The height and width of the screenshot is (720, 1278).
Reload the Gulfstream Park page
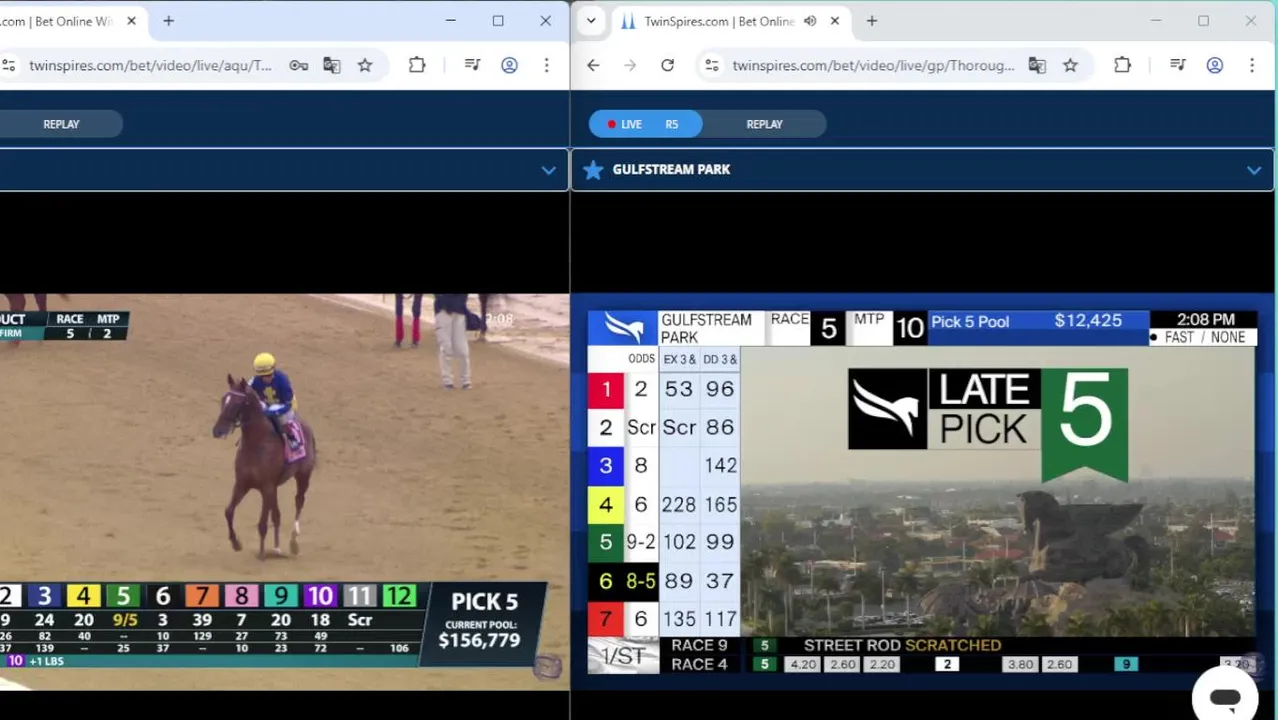click(667, 66)
